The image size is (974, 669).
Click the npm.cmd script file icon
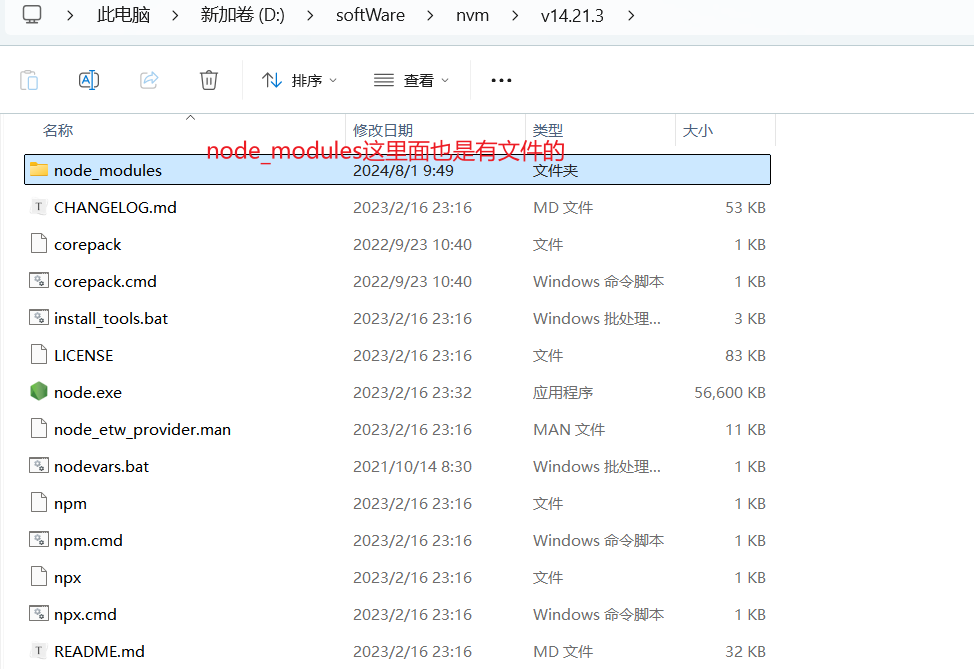coord(39,540)
